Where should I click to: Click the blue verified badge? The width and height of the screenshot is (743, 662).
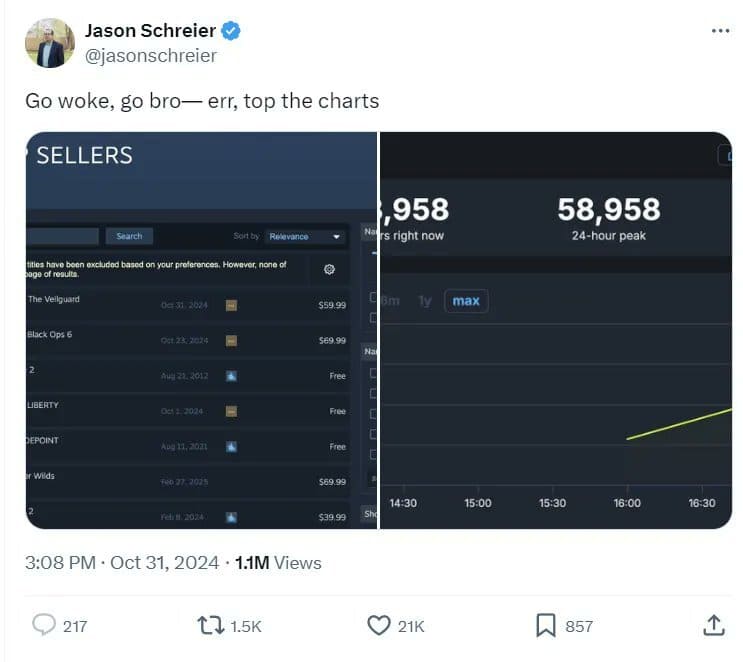(231, 31)
